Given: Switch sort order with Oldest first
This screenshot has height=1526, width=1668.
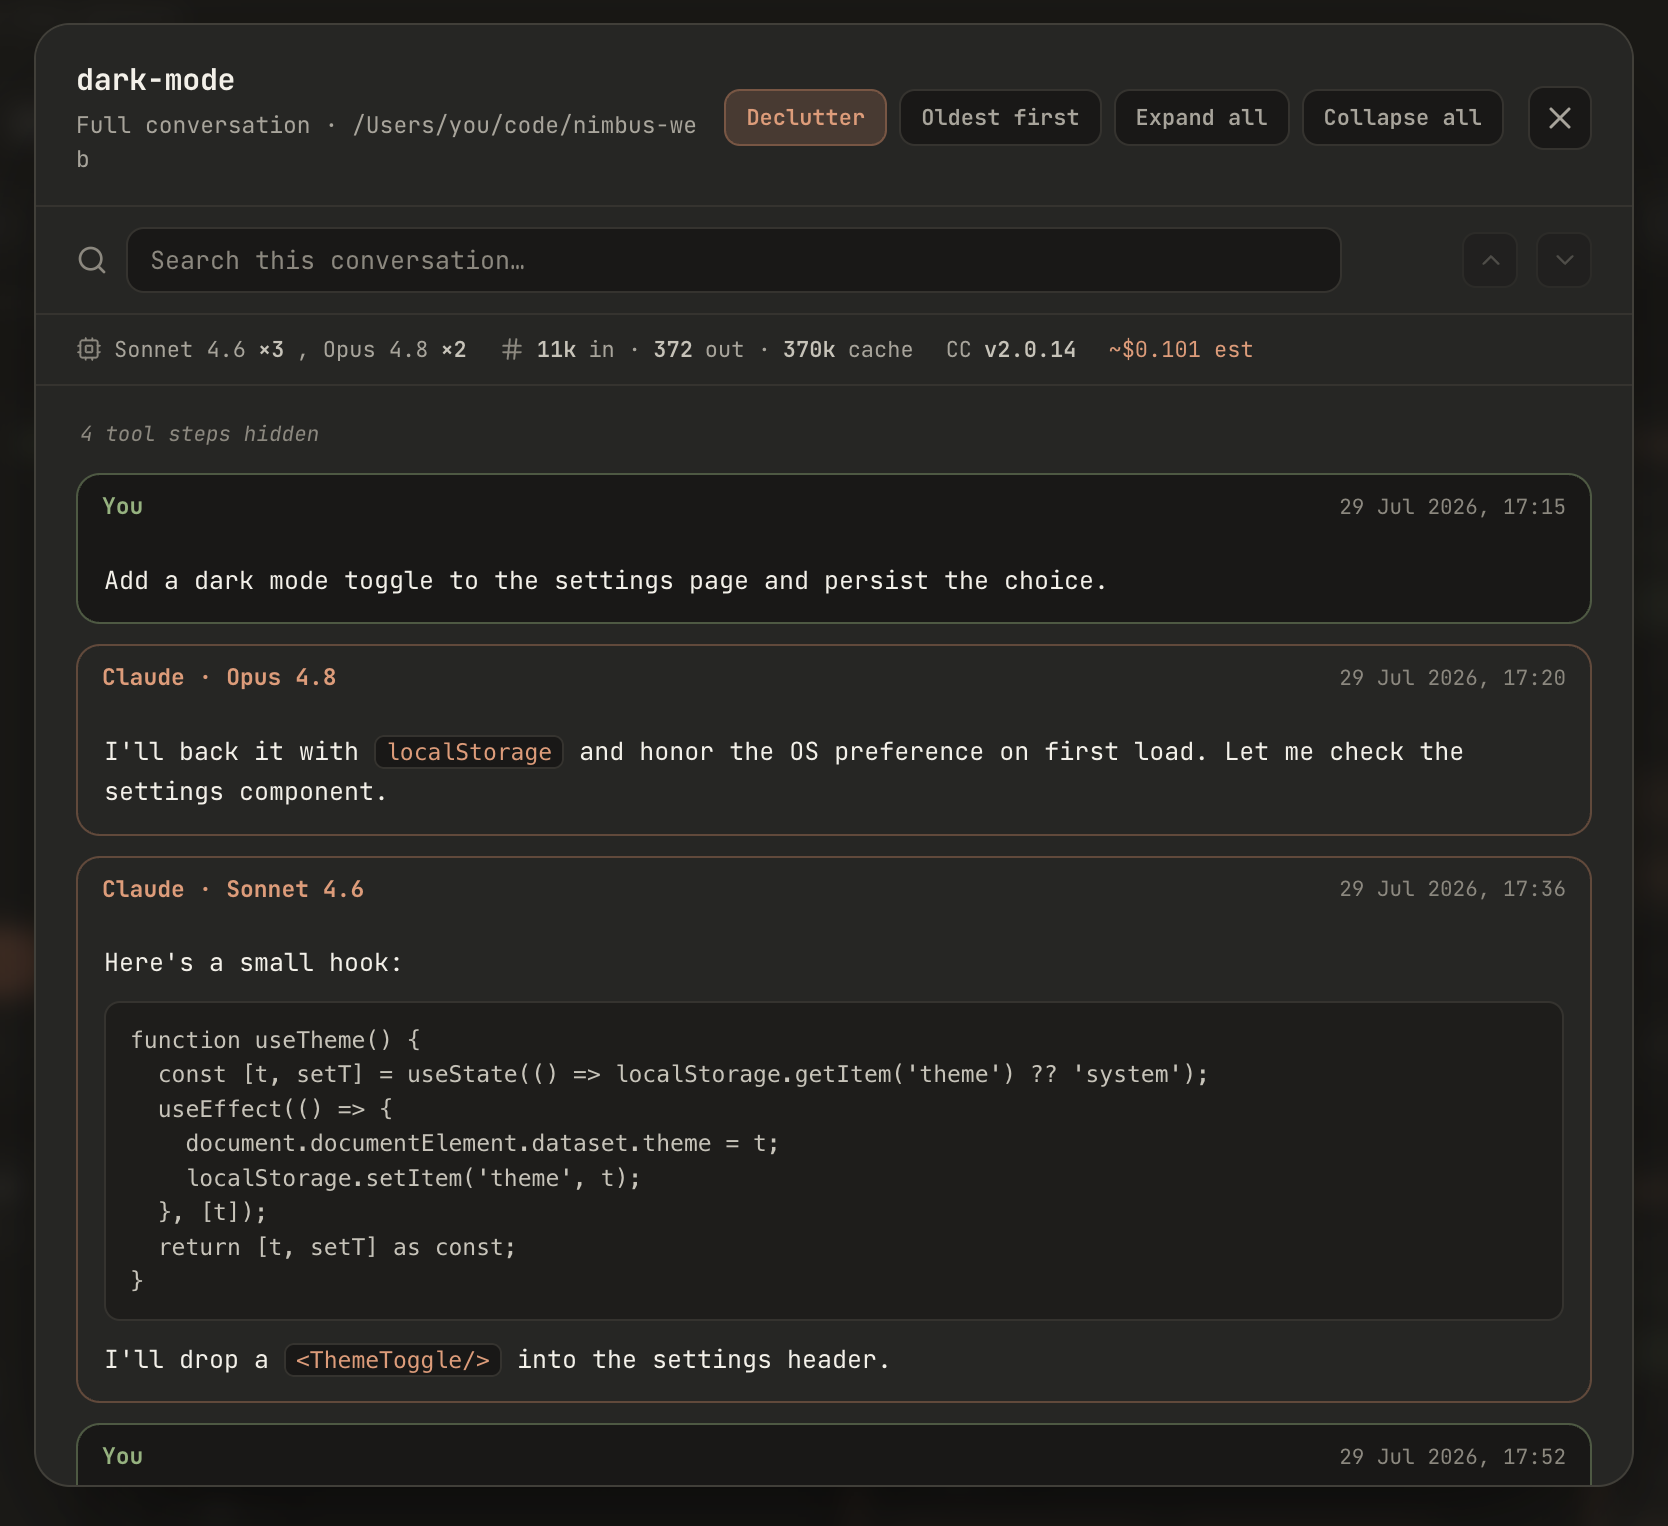Looking at the screenshot, I should (1000, 118).
